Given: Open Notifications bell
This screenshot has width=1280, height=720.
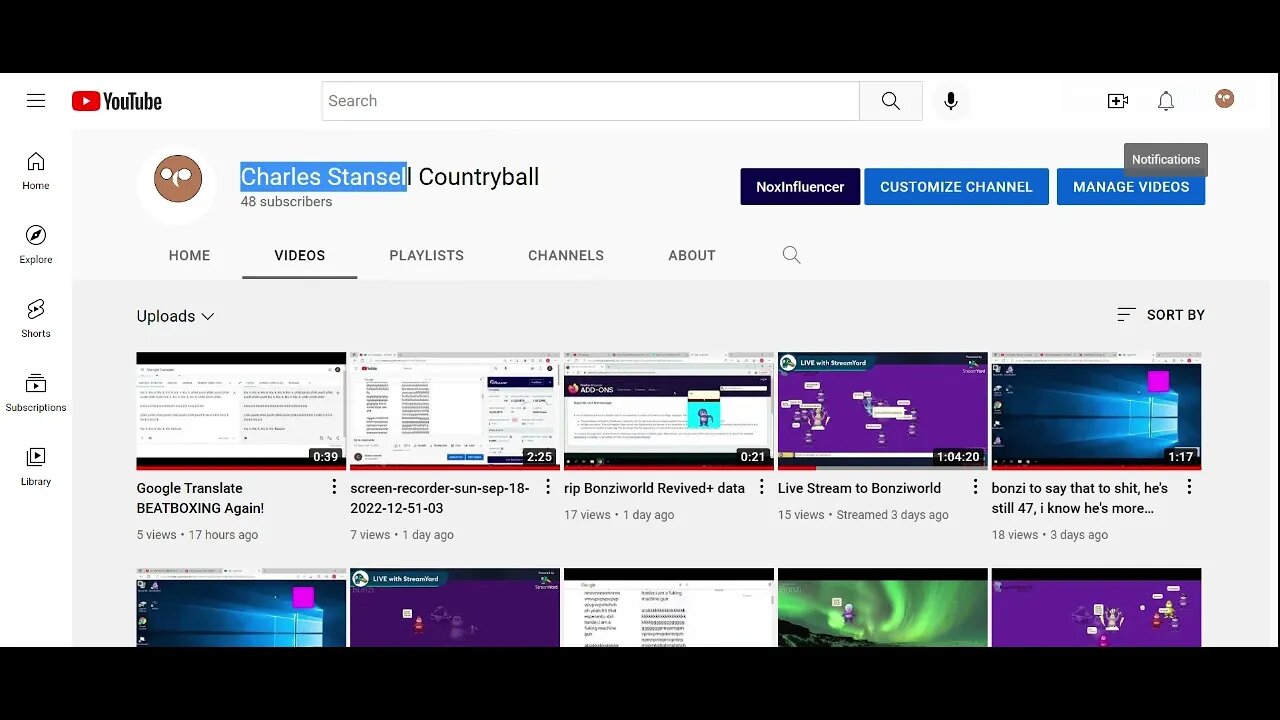Looking at the screenshot, I should (1166, 101).
